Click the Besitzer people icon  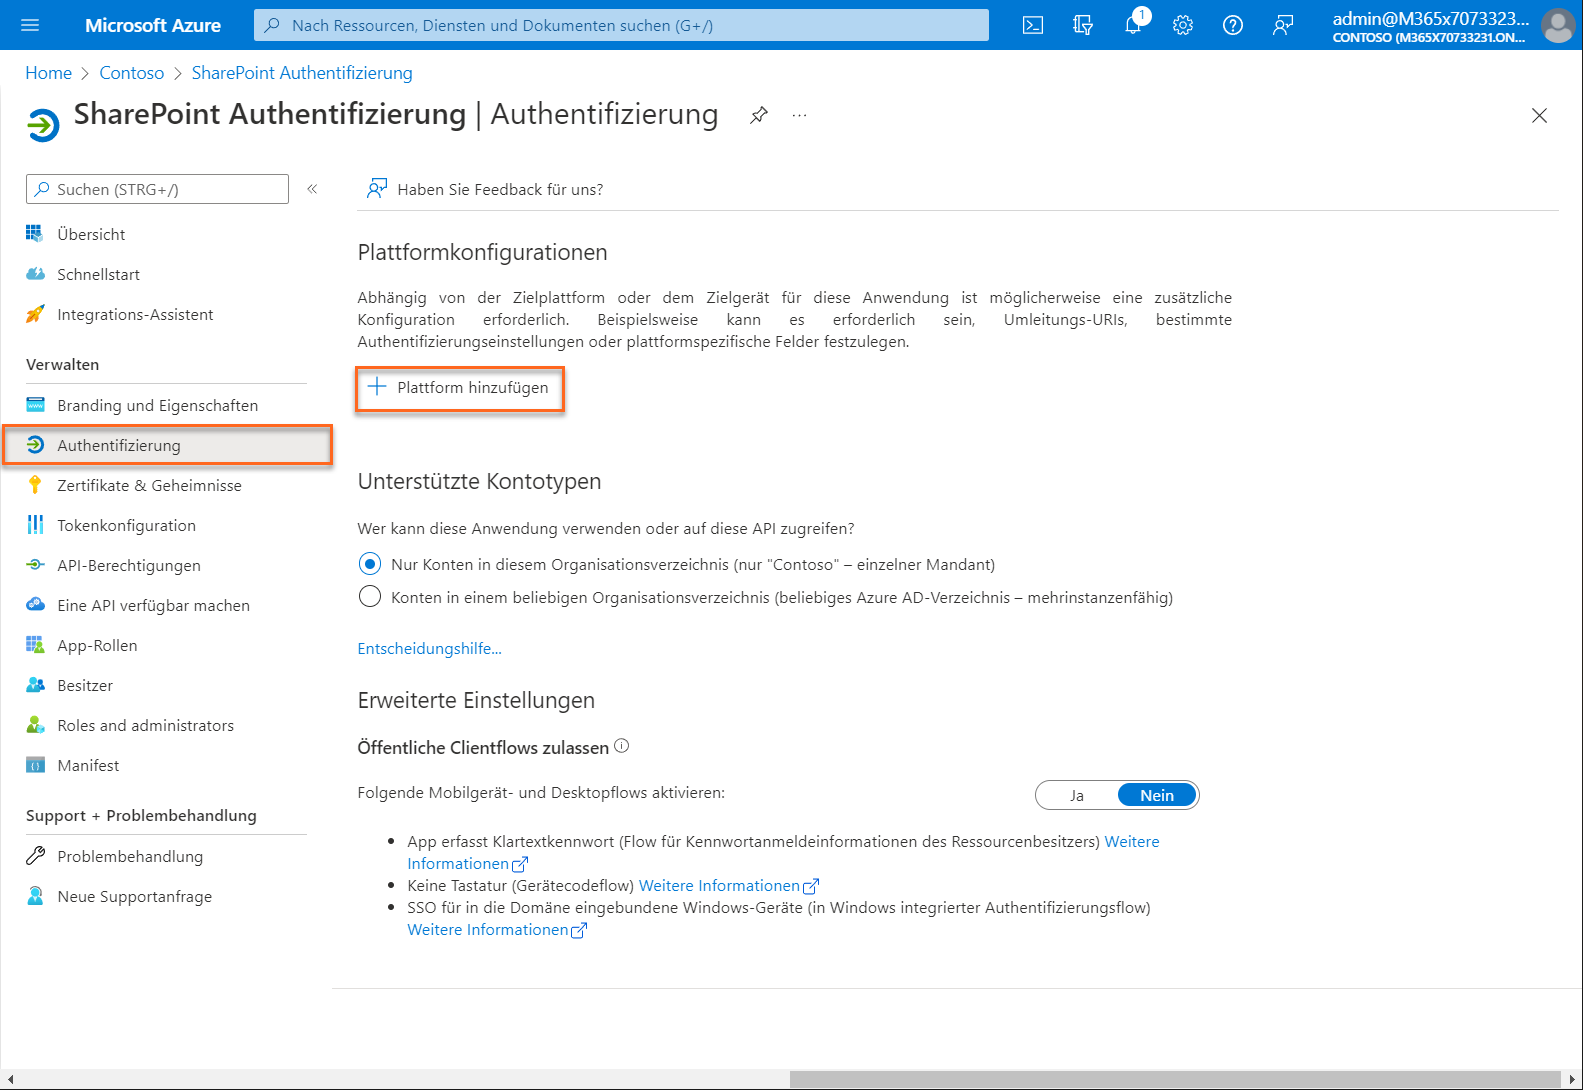35,685
